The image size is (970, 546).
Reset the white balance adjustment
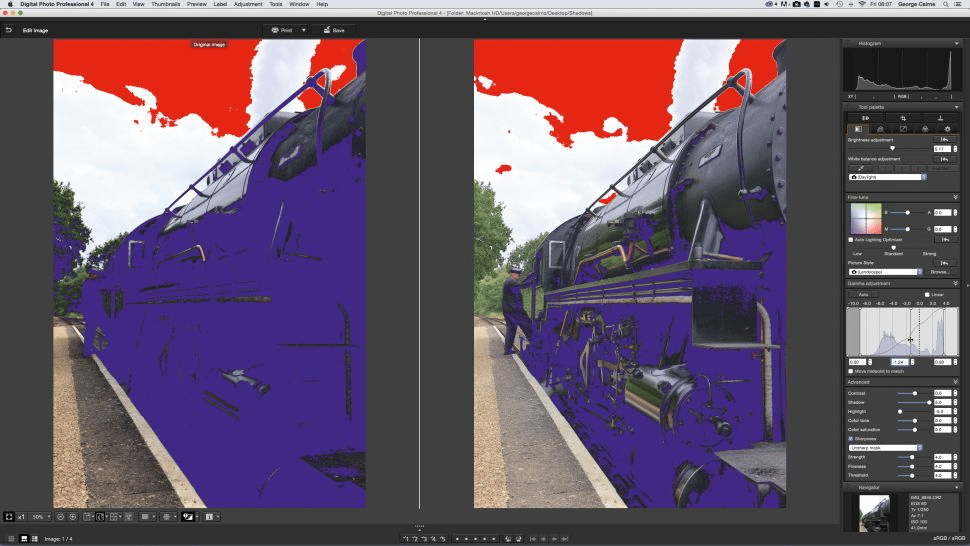(x=945, y=159)
